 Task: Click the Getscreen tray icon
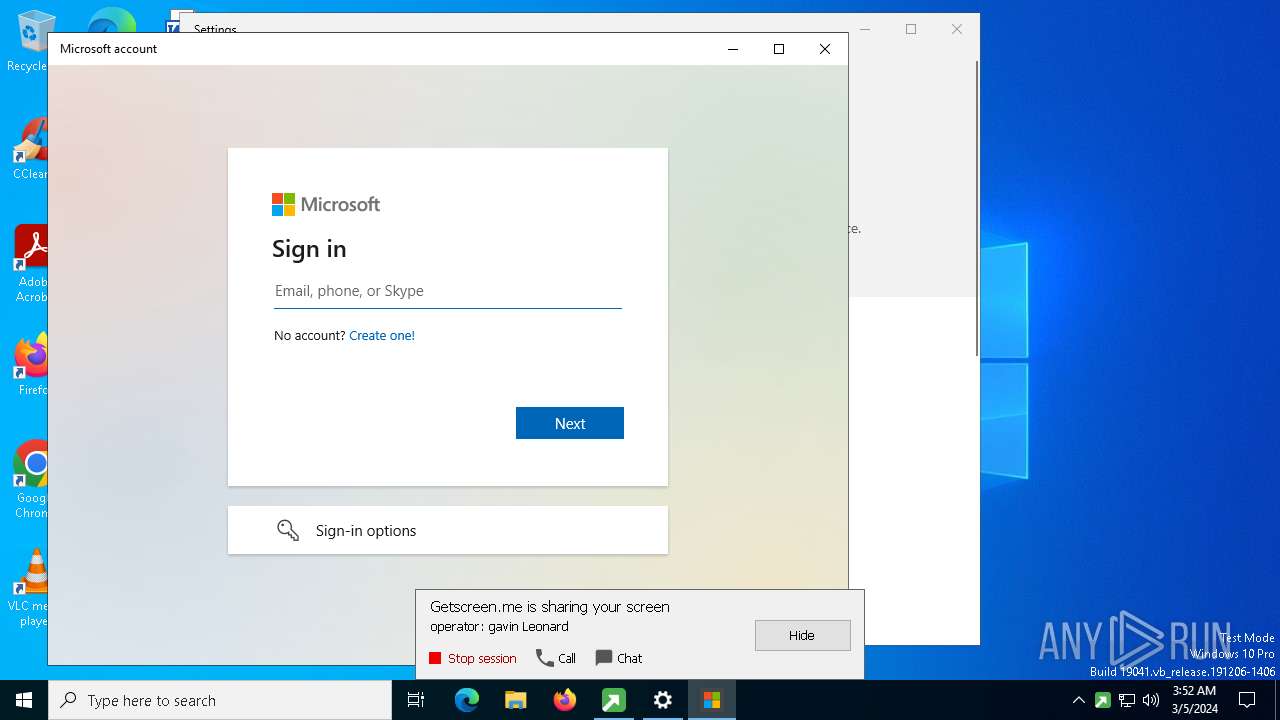coord(1102,700)
